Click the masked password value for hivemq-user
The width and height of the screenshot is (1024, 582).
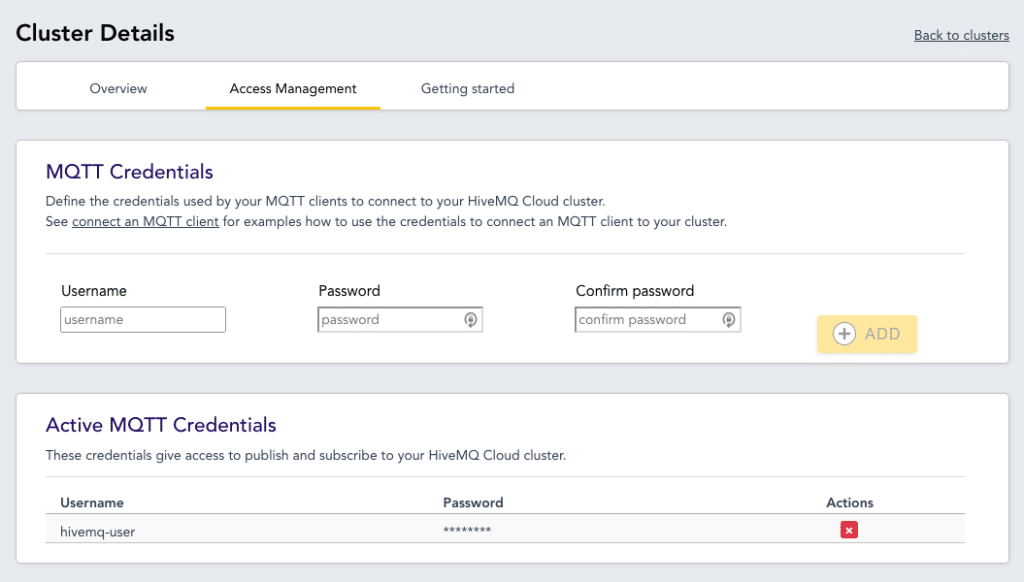coord(467,530)
